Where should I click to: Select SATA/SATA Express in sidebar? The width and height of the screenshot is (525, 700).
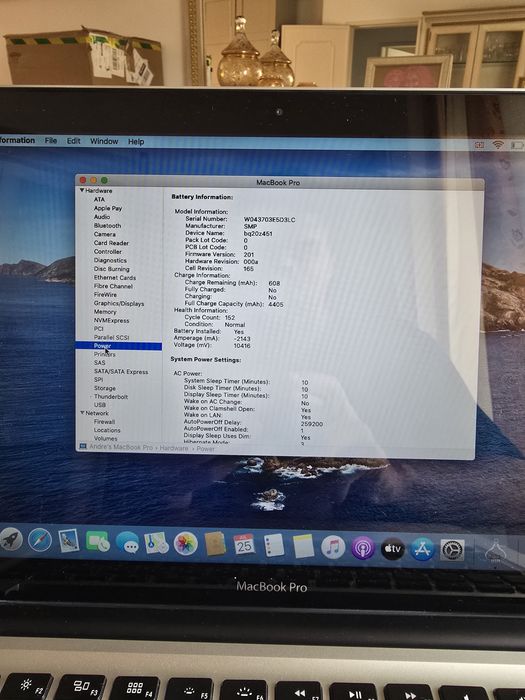pyautogui.click(x=121, y=371)
